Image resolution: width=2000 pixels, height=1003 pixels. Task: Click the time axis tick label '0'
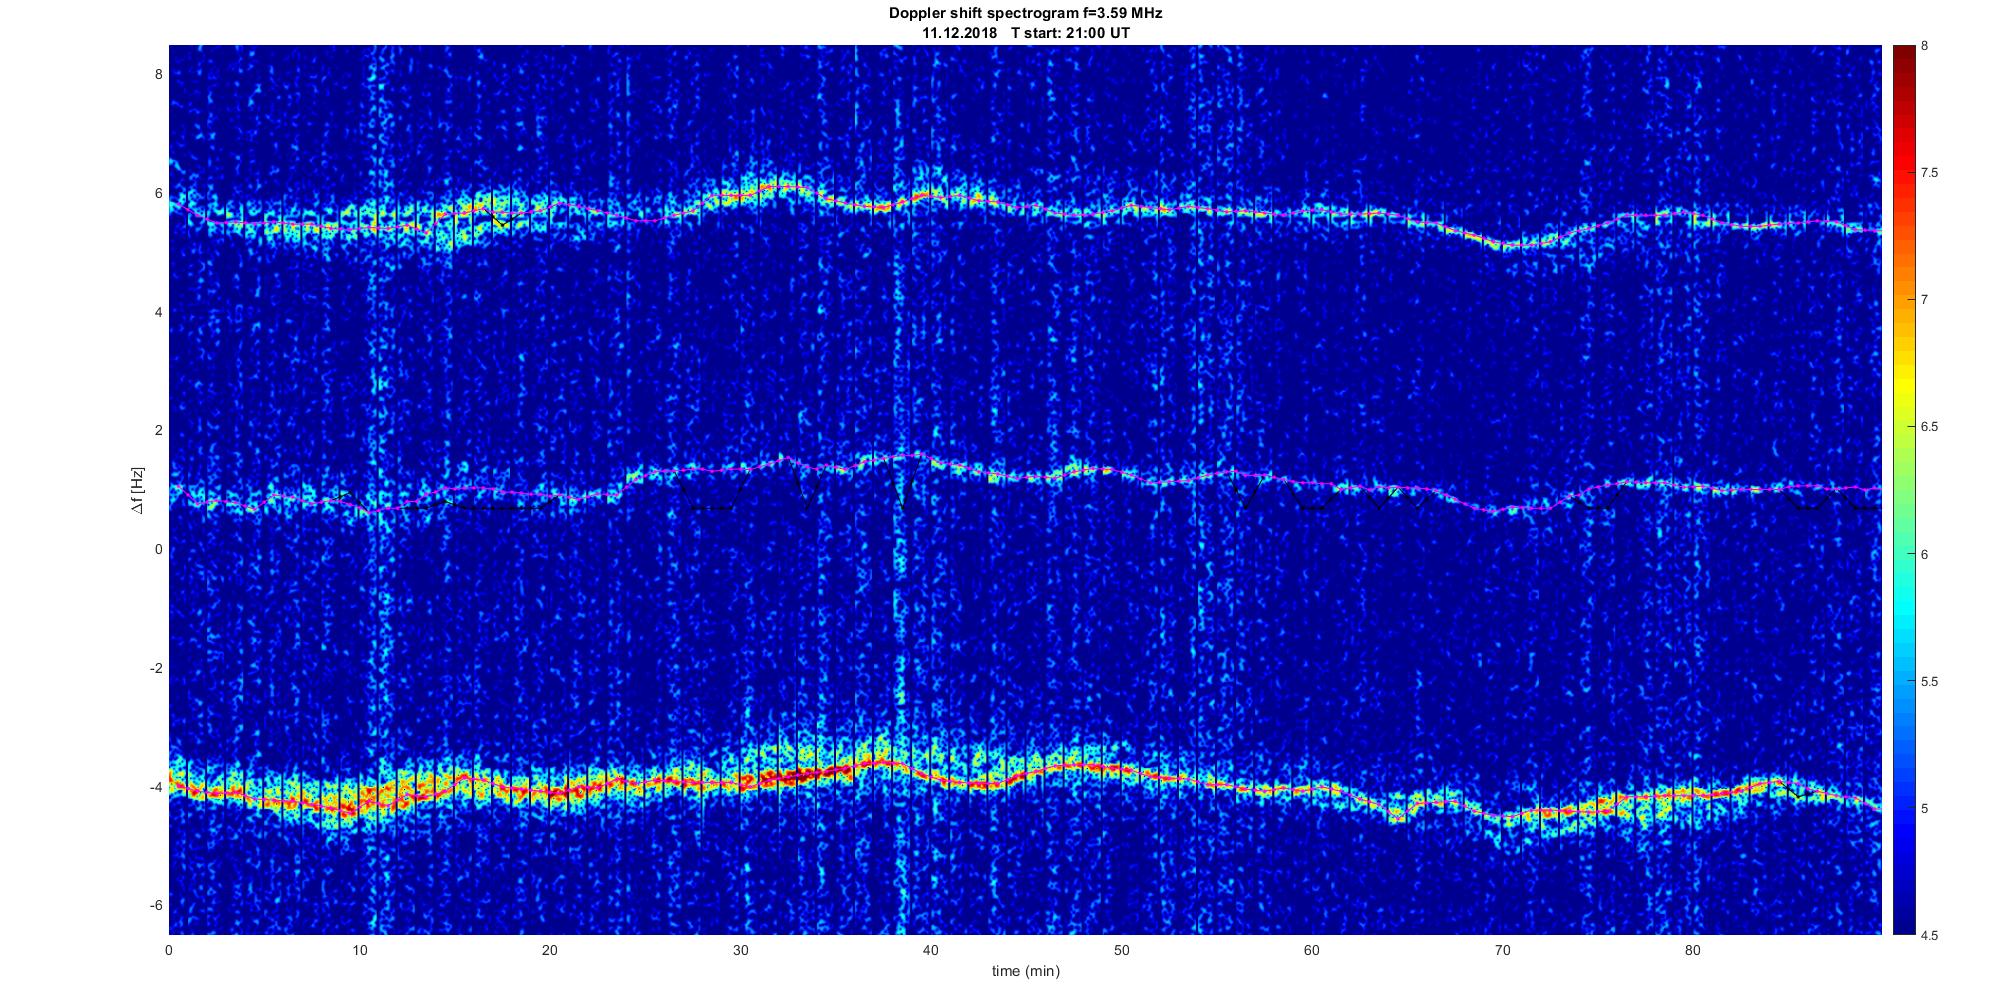coord(169,950)
